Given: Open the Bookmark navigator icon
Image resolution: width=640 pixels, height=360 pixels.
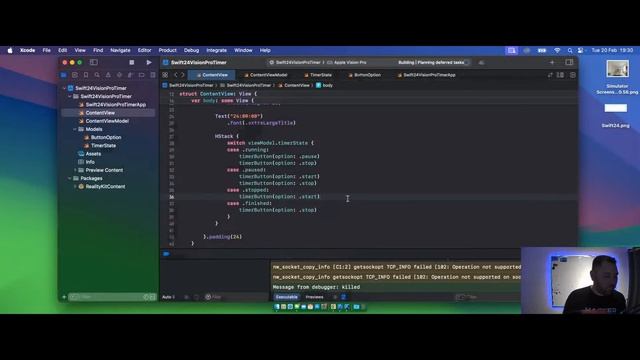Looking at the screenshot, I should [86, 75].
